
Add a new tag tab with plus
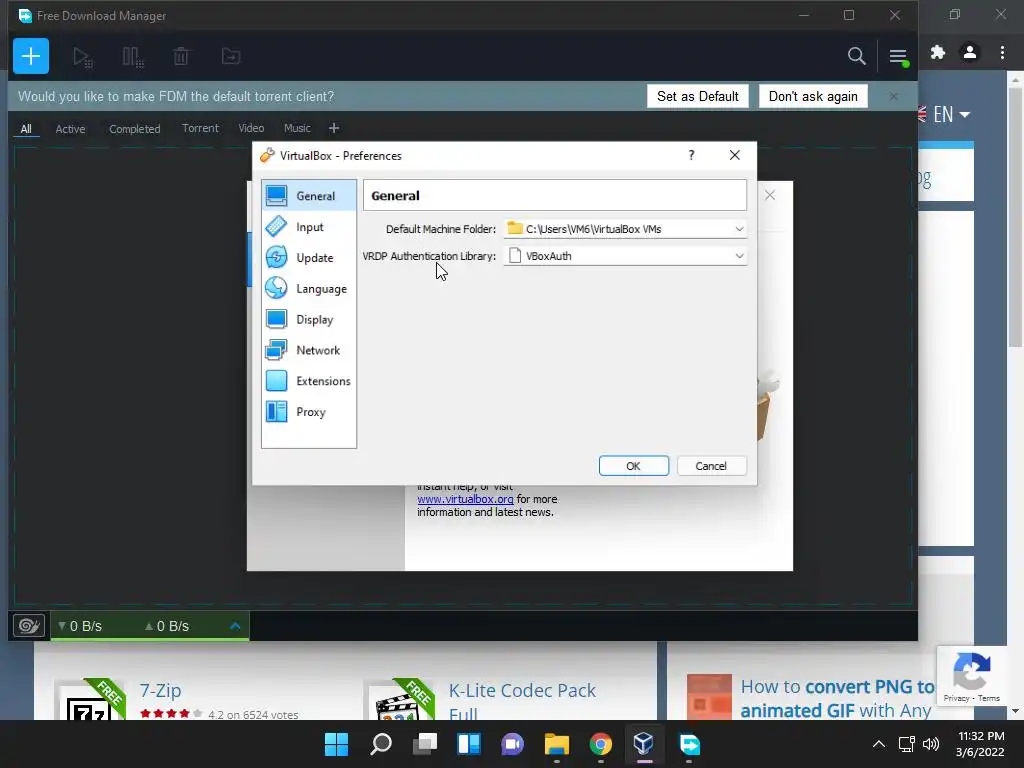point(334,128)
